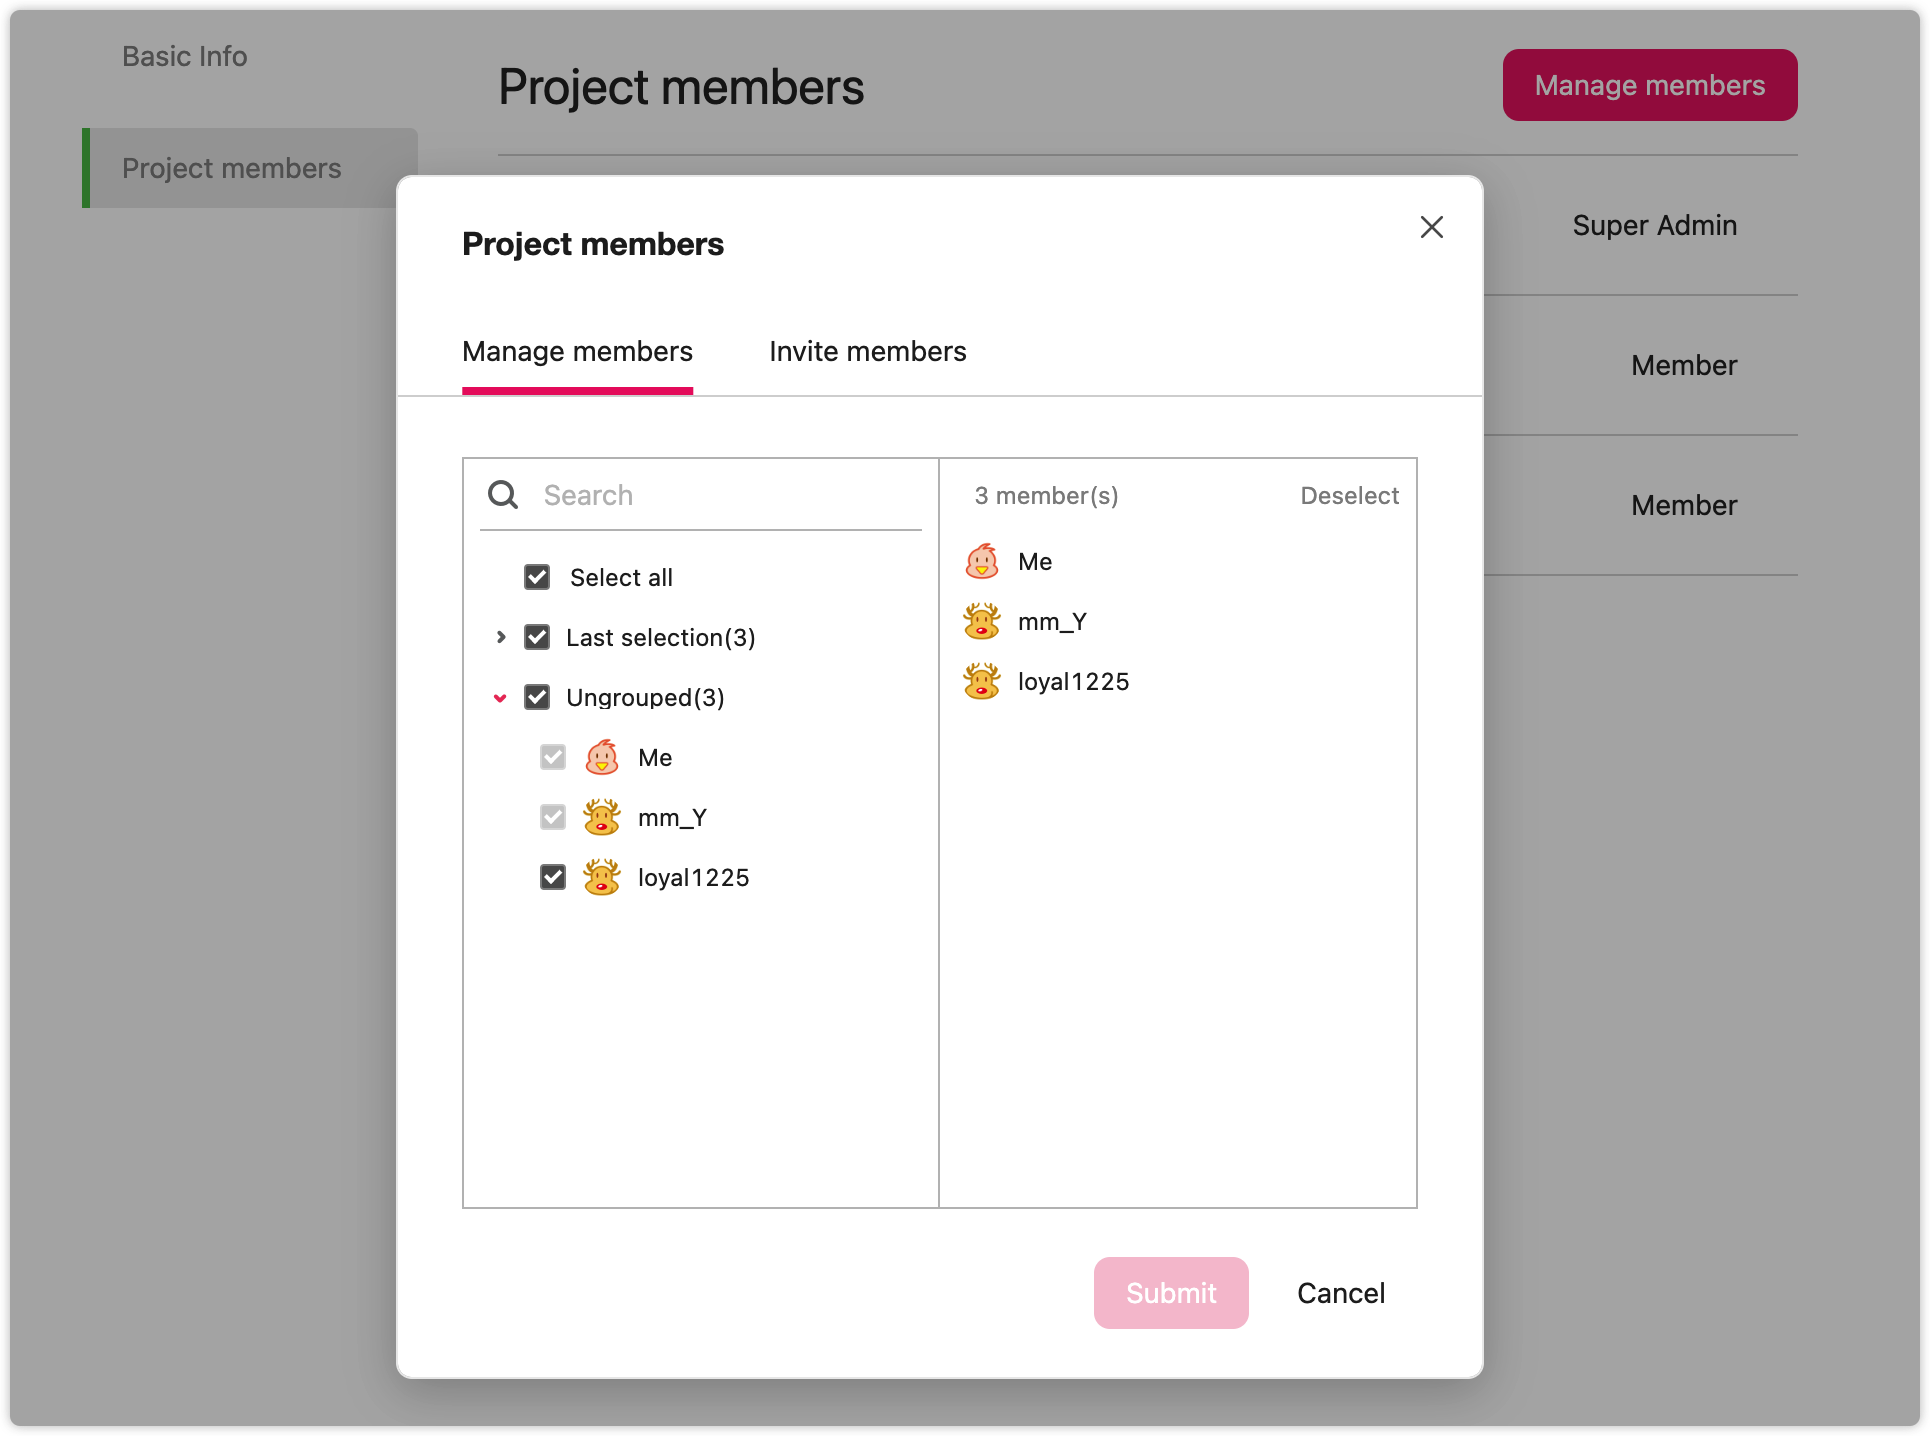The height and width of the screenshot is (1436, 1930).
Task: Open Basic Info in the sidebar
Action: point(185,56)
